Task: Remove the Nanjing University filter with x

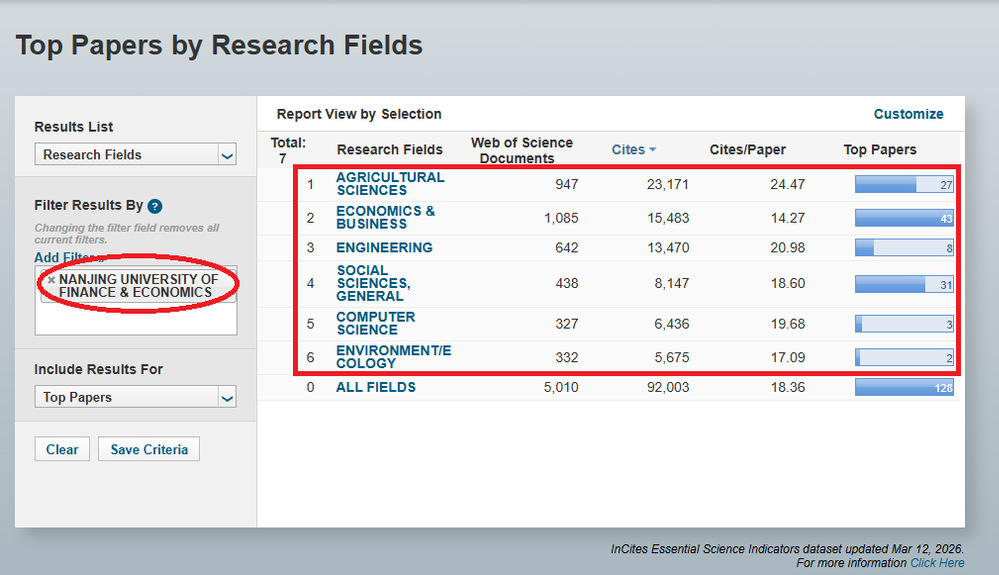Action: pos(51,280)
